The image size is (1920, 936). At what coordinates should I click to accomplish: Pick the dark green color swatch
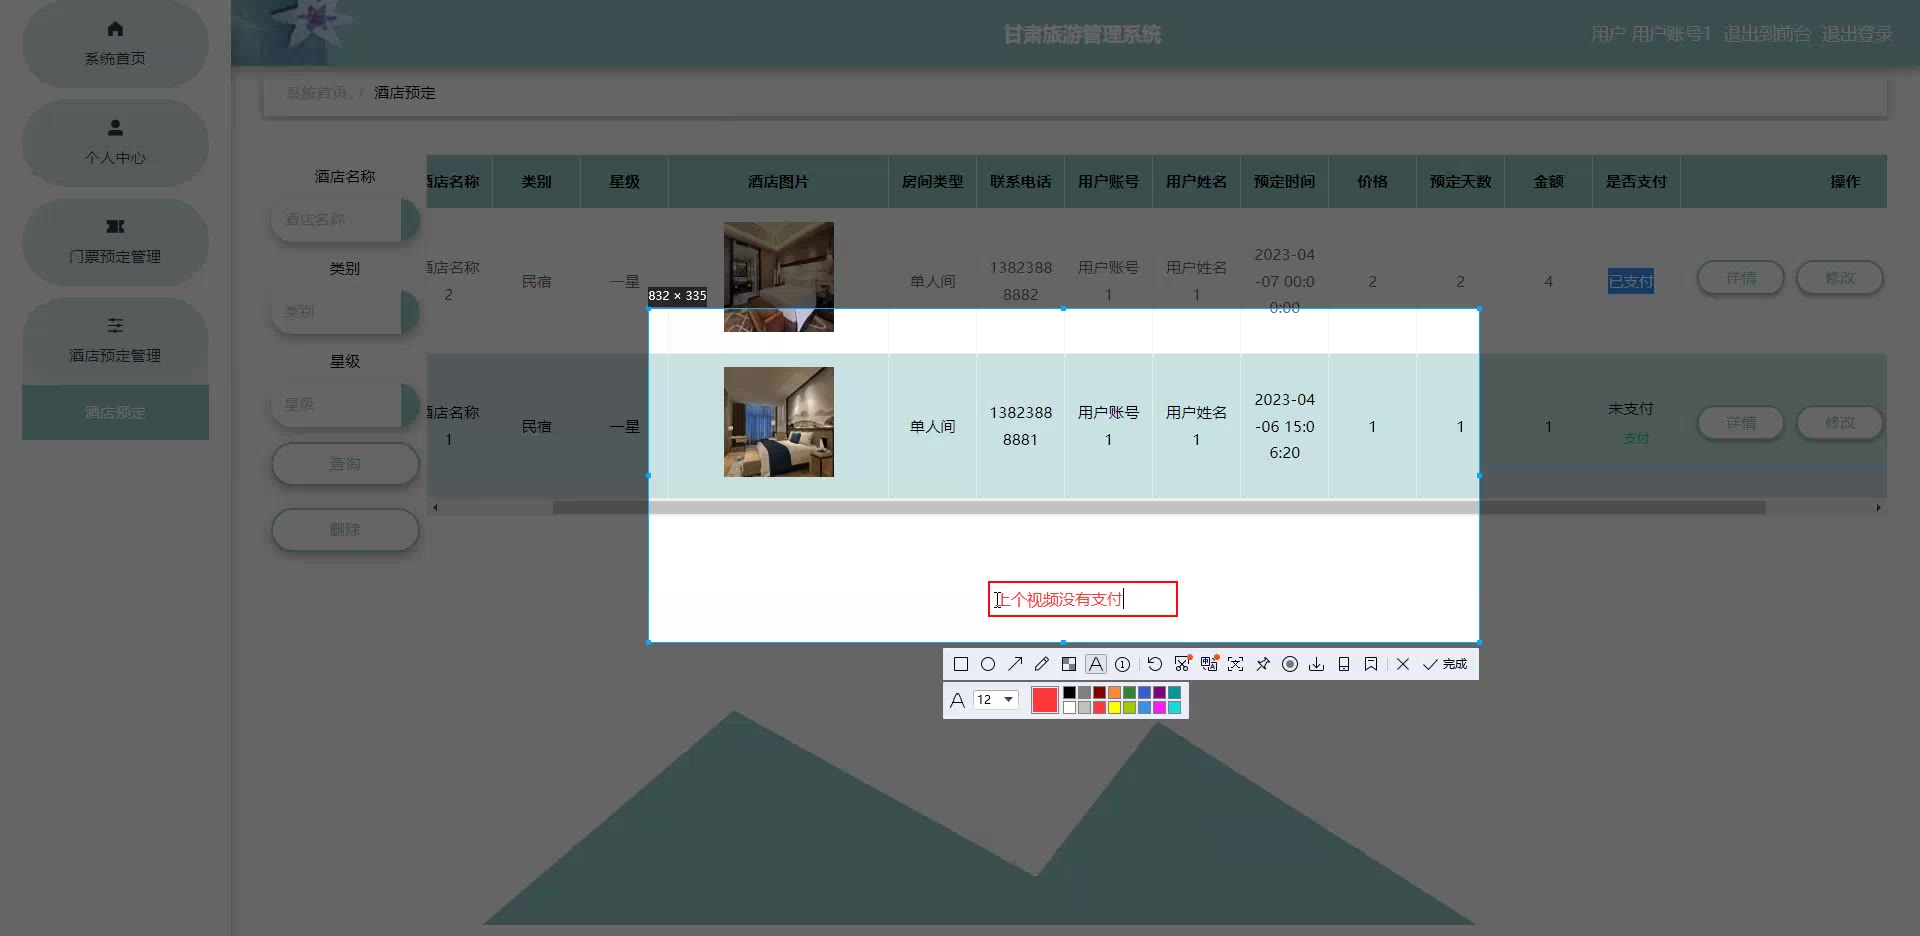click(x=1129, y=692)
